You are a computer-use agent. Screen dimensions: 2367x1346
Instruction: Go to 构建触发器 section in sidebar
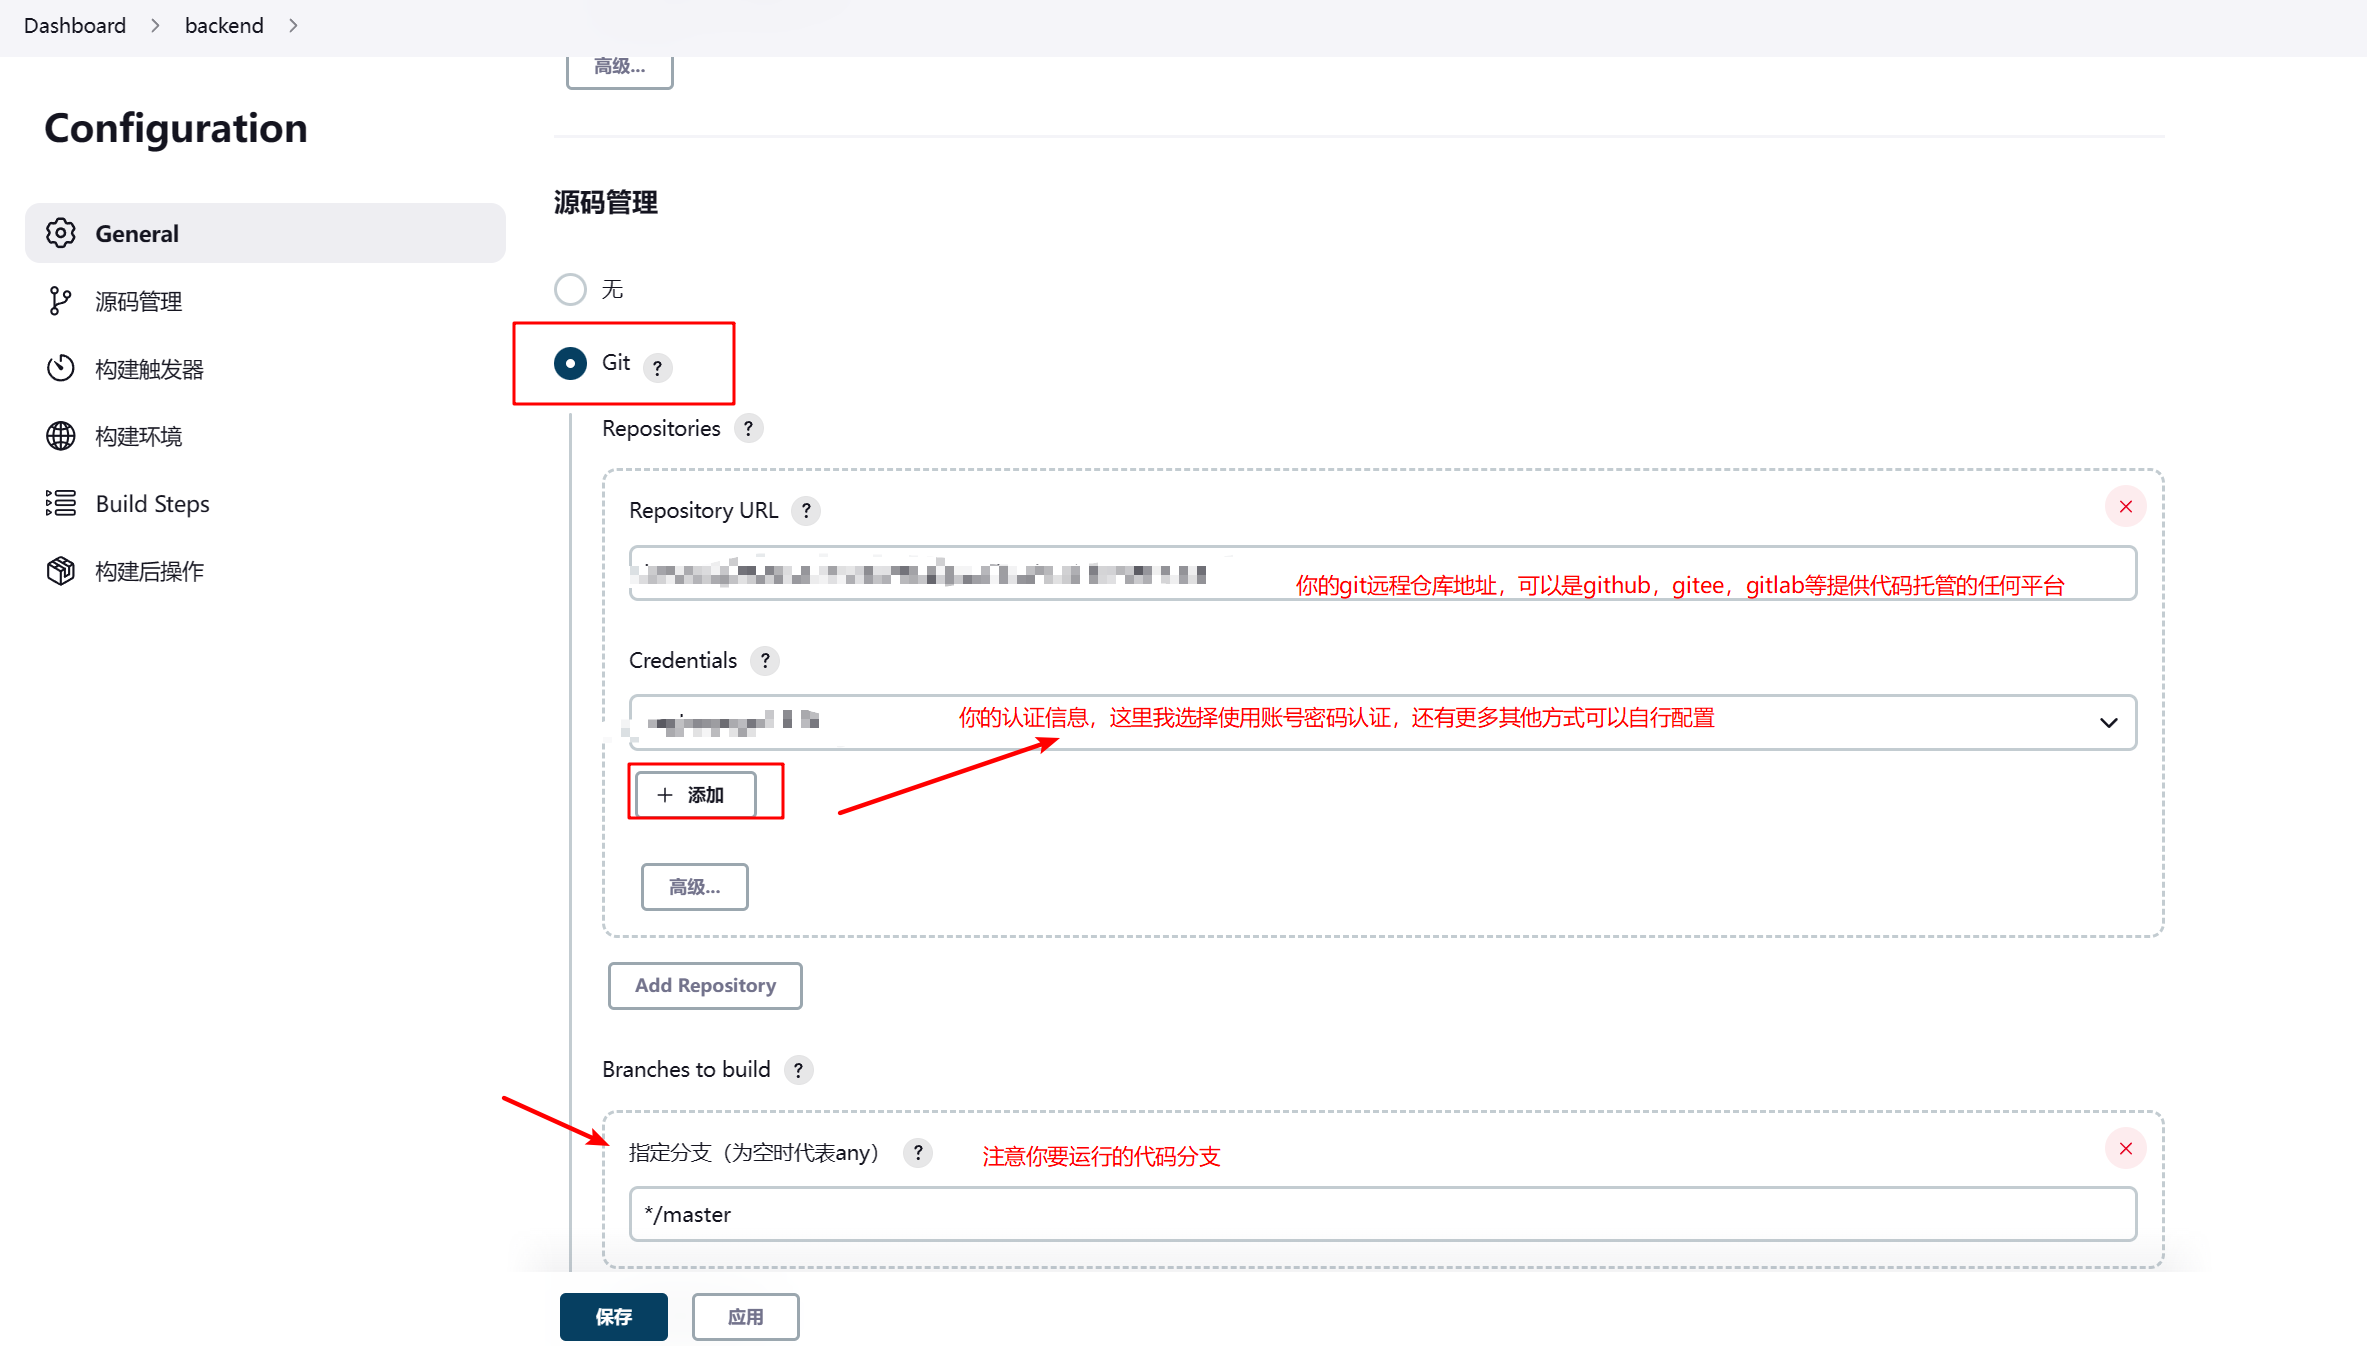149,369
